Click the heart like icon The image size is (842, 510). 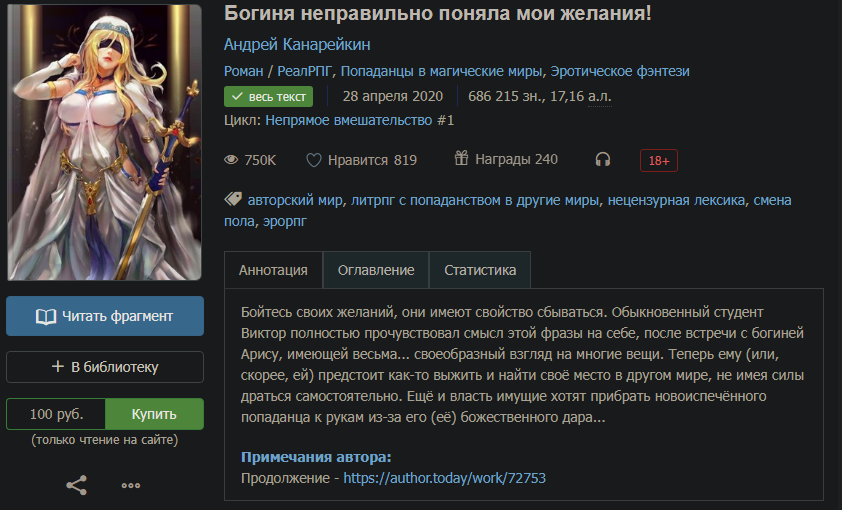coord(314,160)
